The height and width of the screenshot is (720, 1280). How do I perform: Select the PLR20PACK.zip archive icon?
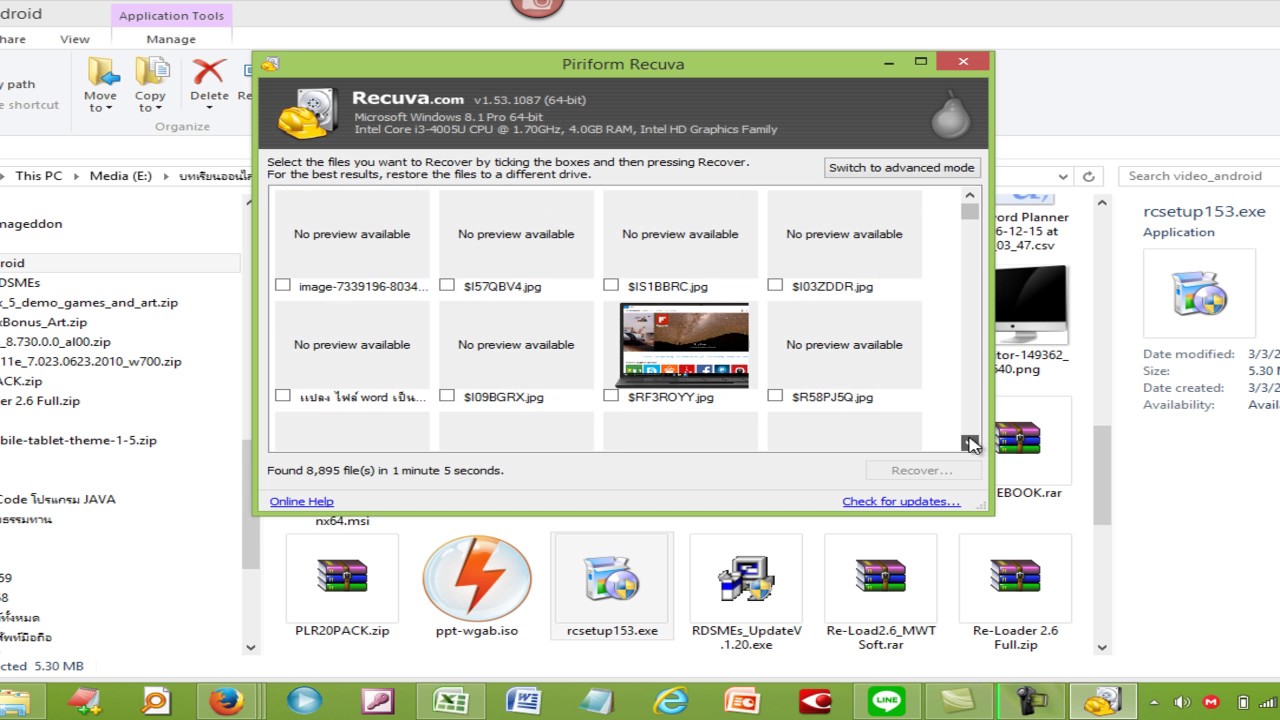pyautogui.click(x=342, y=577)
